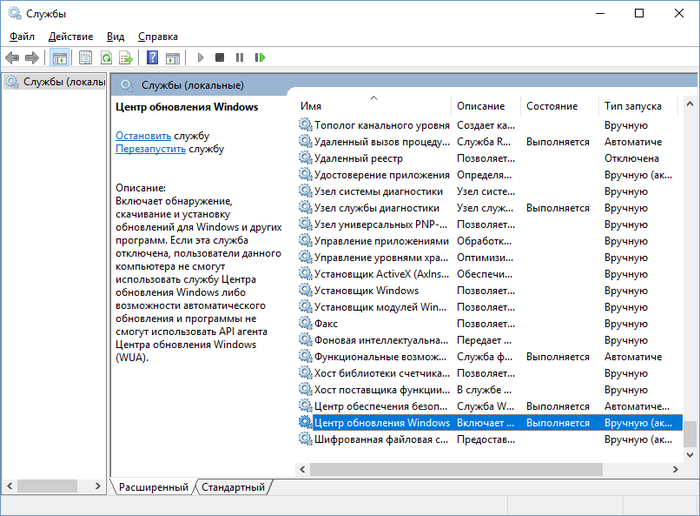Click the Forward arrow in the toolbar

pos(32,58)
